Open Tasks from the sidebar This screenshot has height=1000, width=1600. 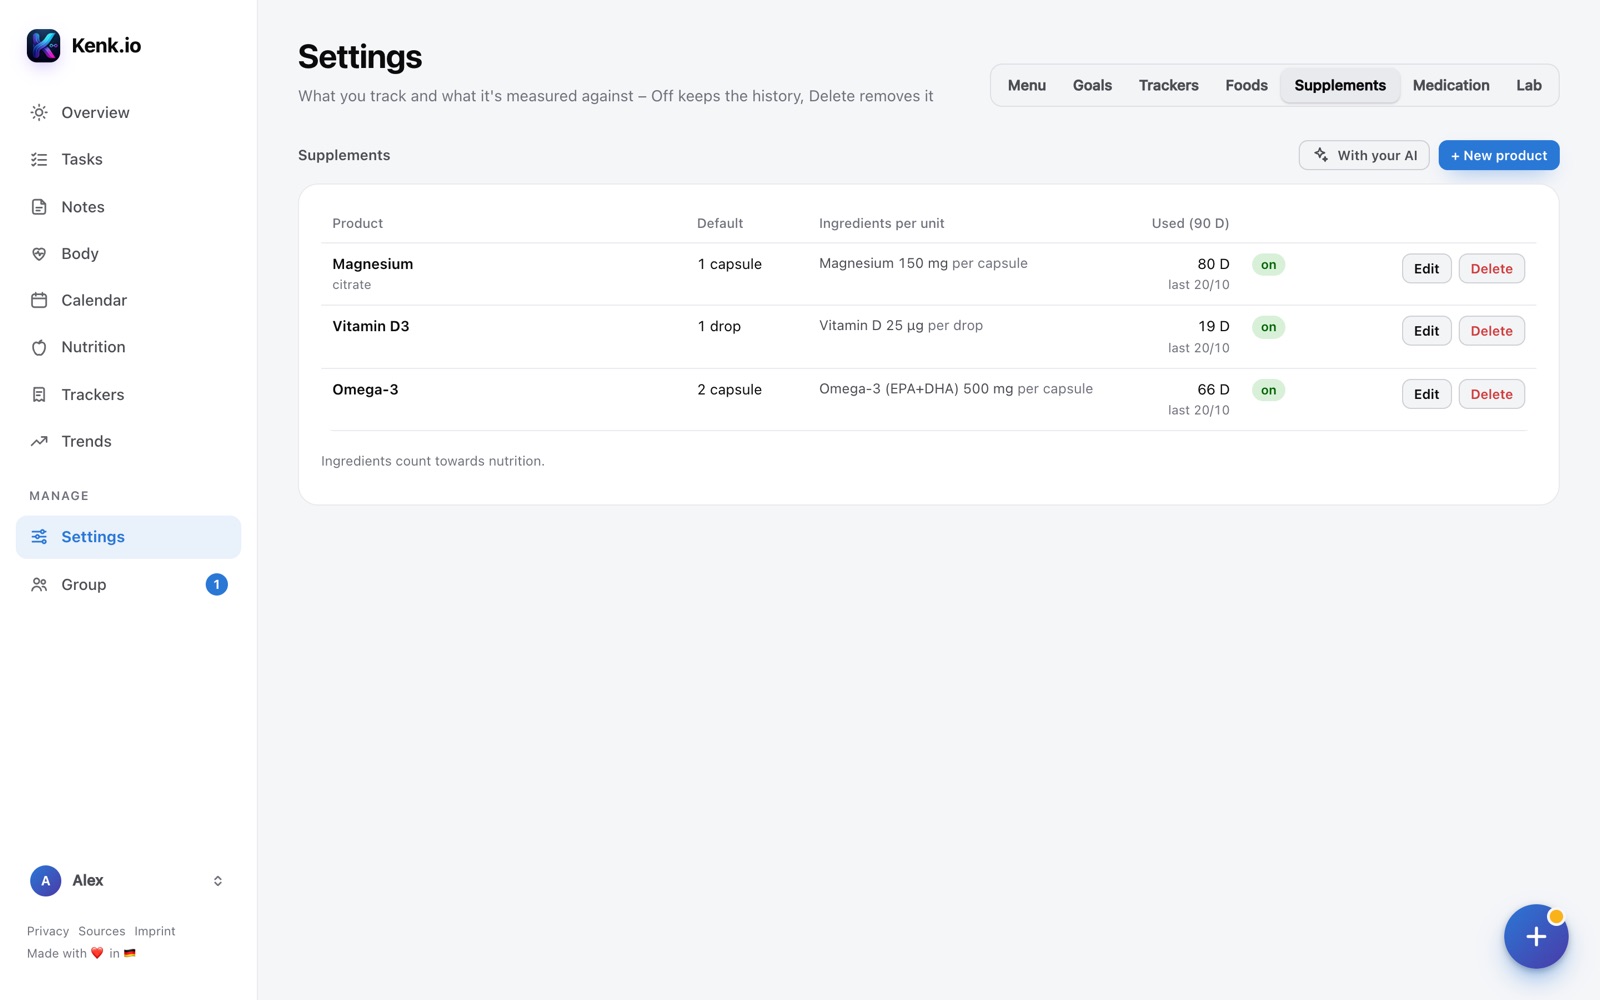point(128,160)
